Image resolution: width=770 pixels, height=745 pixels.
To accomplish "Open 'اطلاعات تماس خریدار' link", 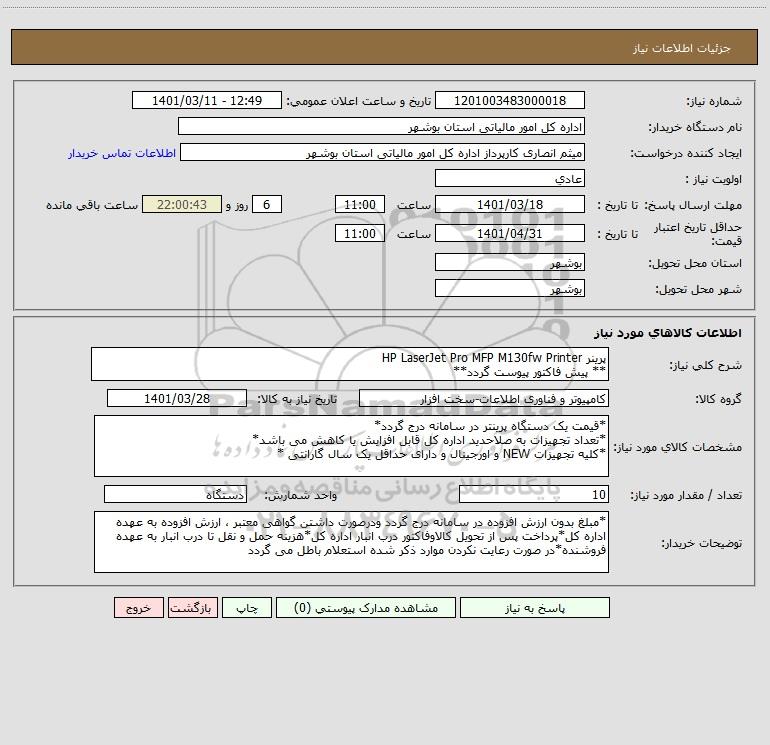I will (x=122, y=153).
